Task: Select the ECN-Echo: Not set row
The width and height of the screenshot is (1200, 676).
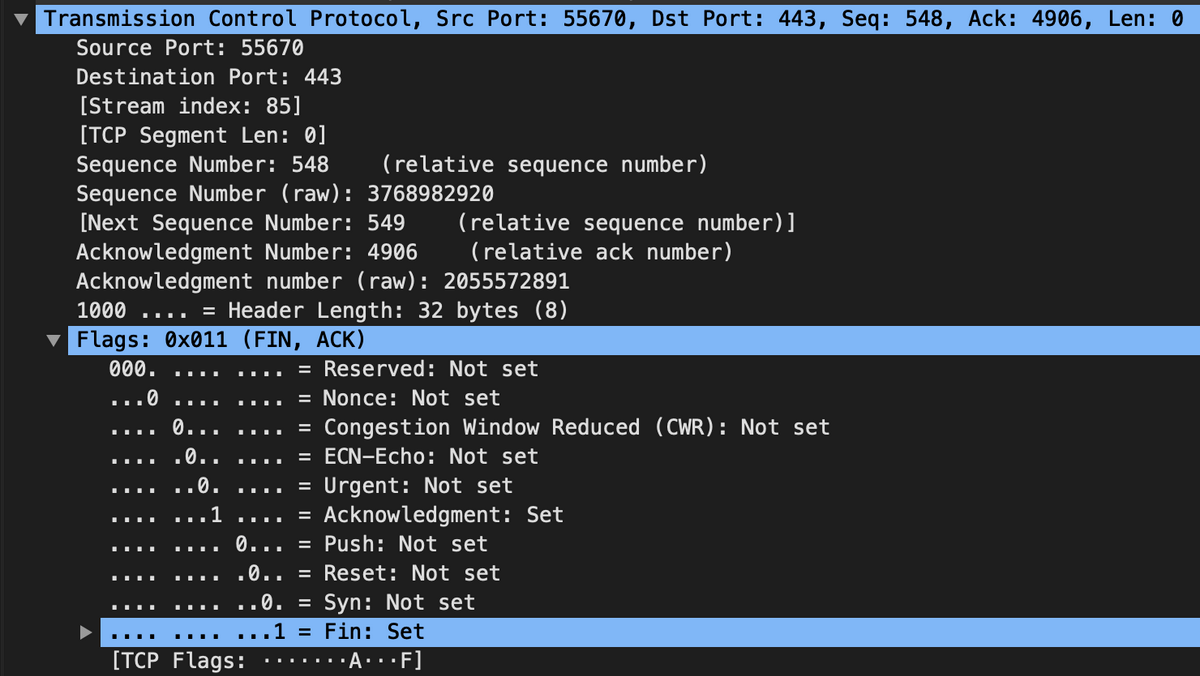Action: pos(324,457)
